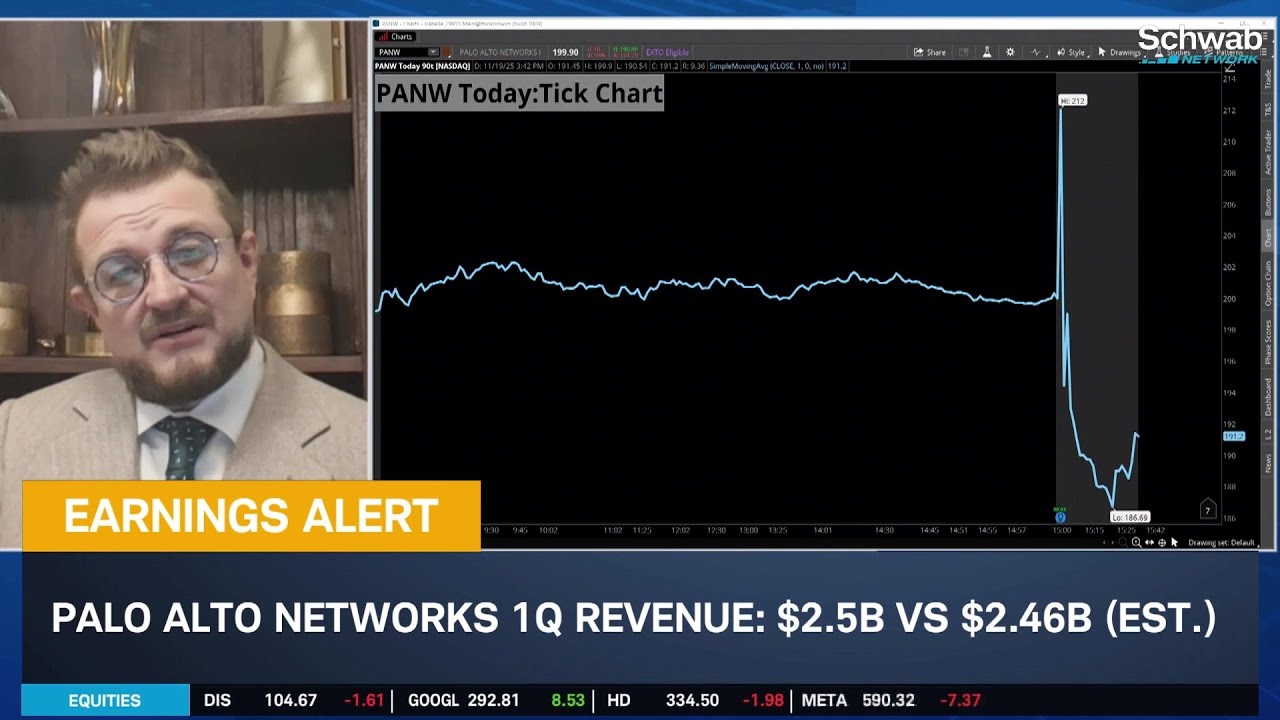The image size is (1280, 720).
Task: Open the Dashboard side tab
Action: coord(1267,397)
